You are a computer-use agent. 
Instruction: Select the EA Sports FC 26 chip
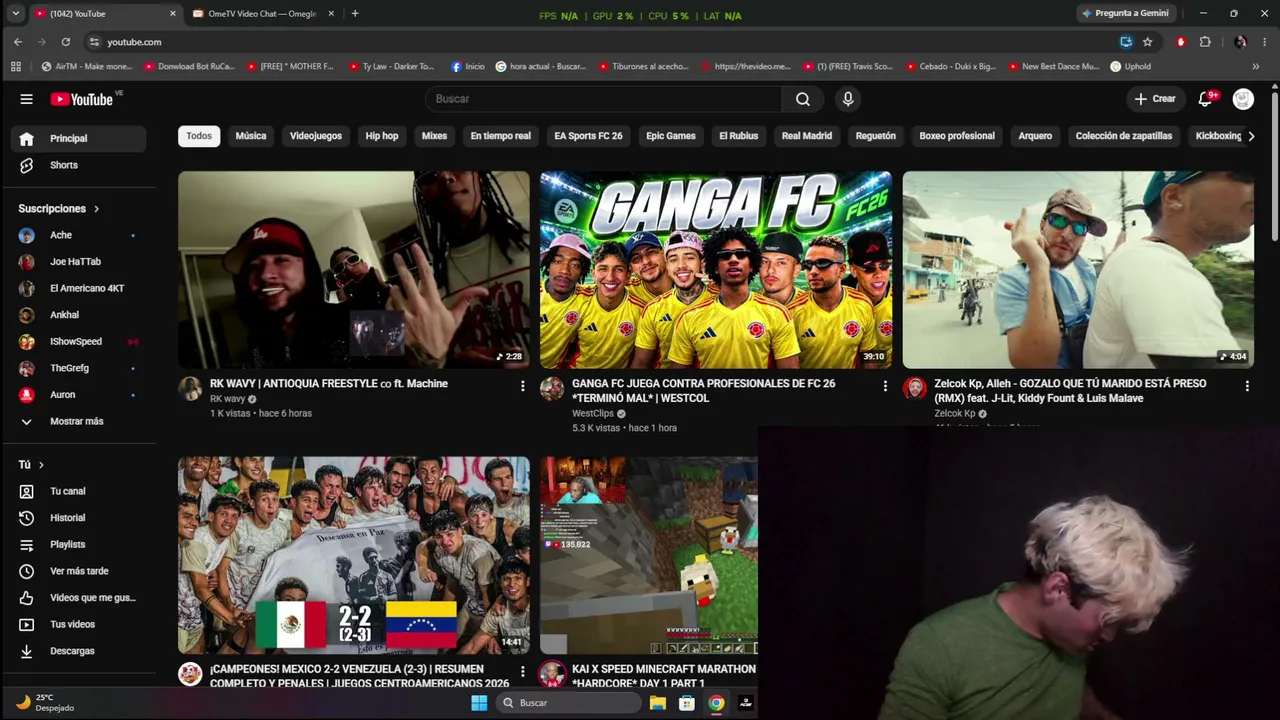[x=588, y=136]
